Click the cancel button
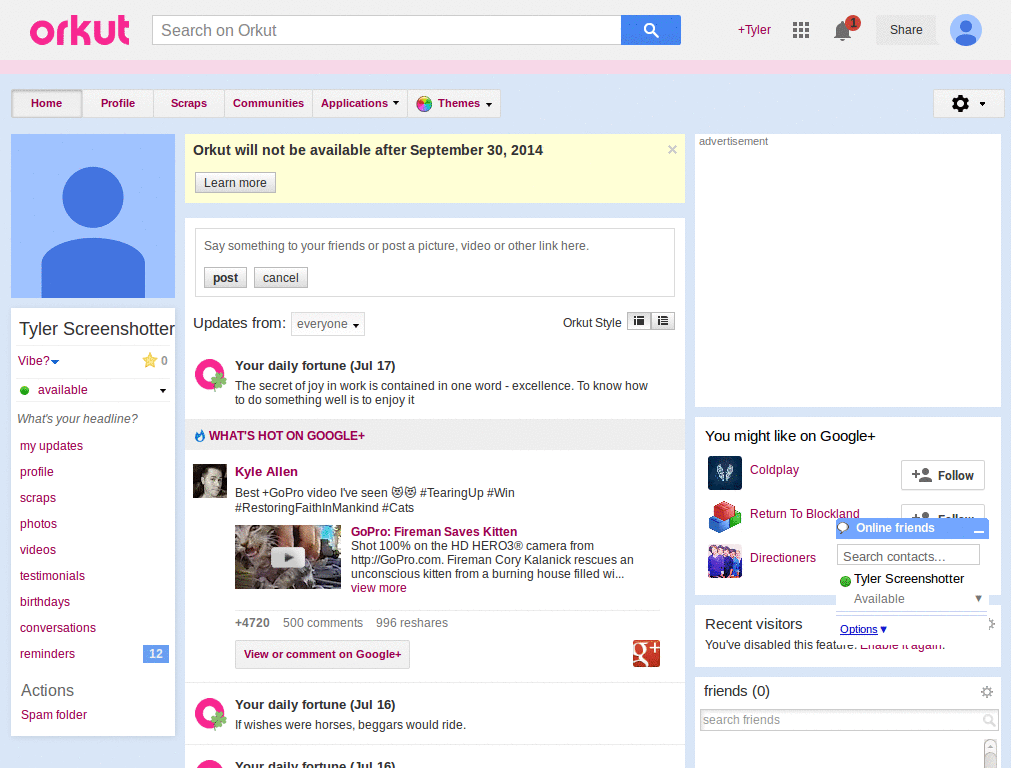1024x768 pixels. 281,278
